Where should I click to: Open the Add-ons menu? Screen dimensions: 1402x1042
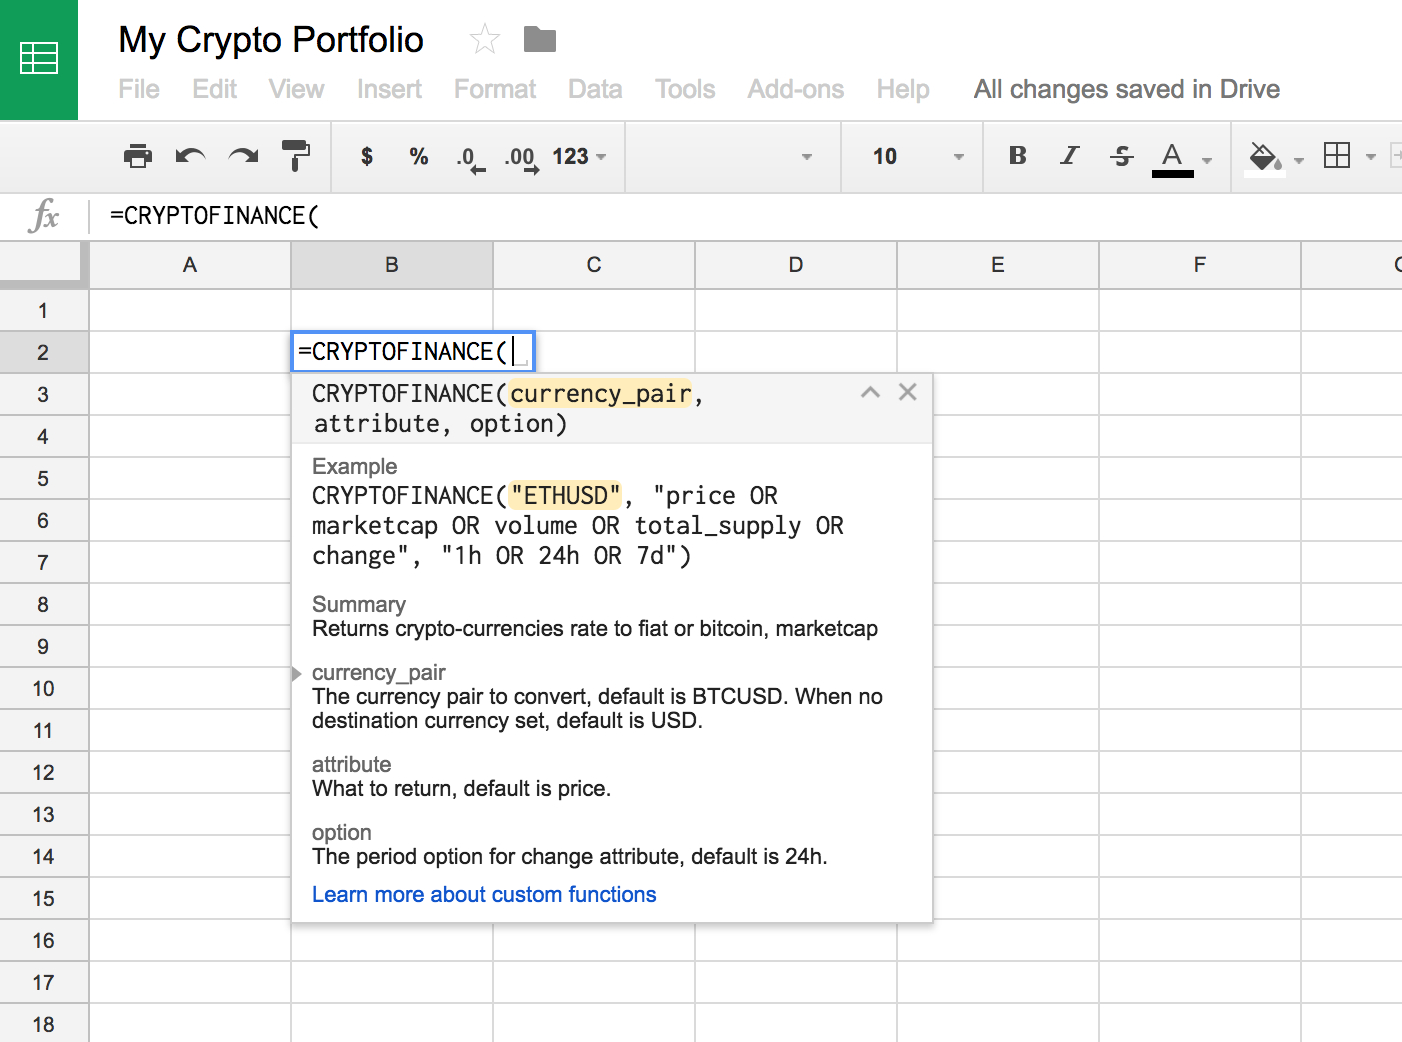pos(795,89)
